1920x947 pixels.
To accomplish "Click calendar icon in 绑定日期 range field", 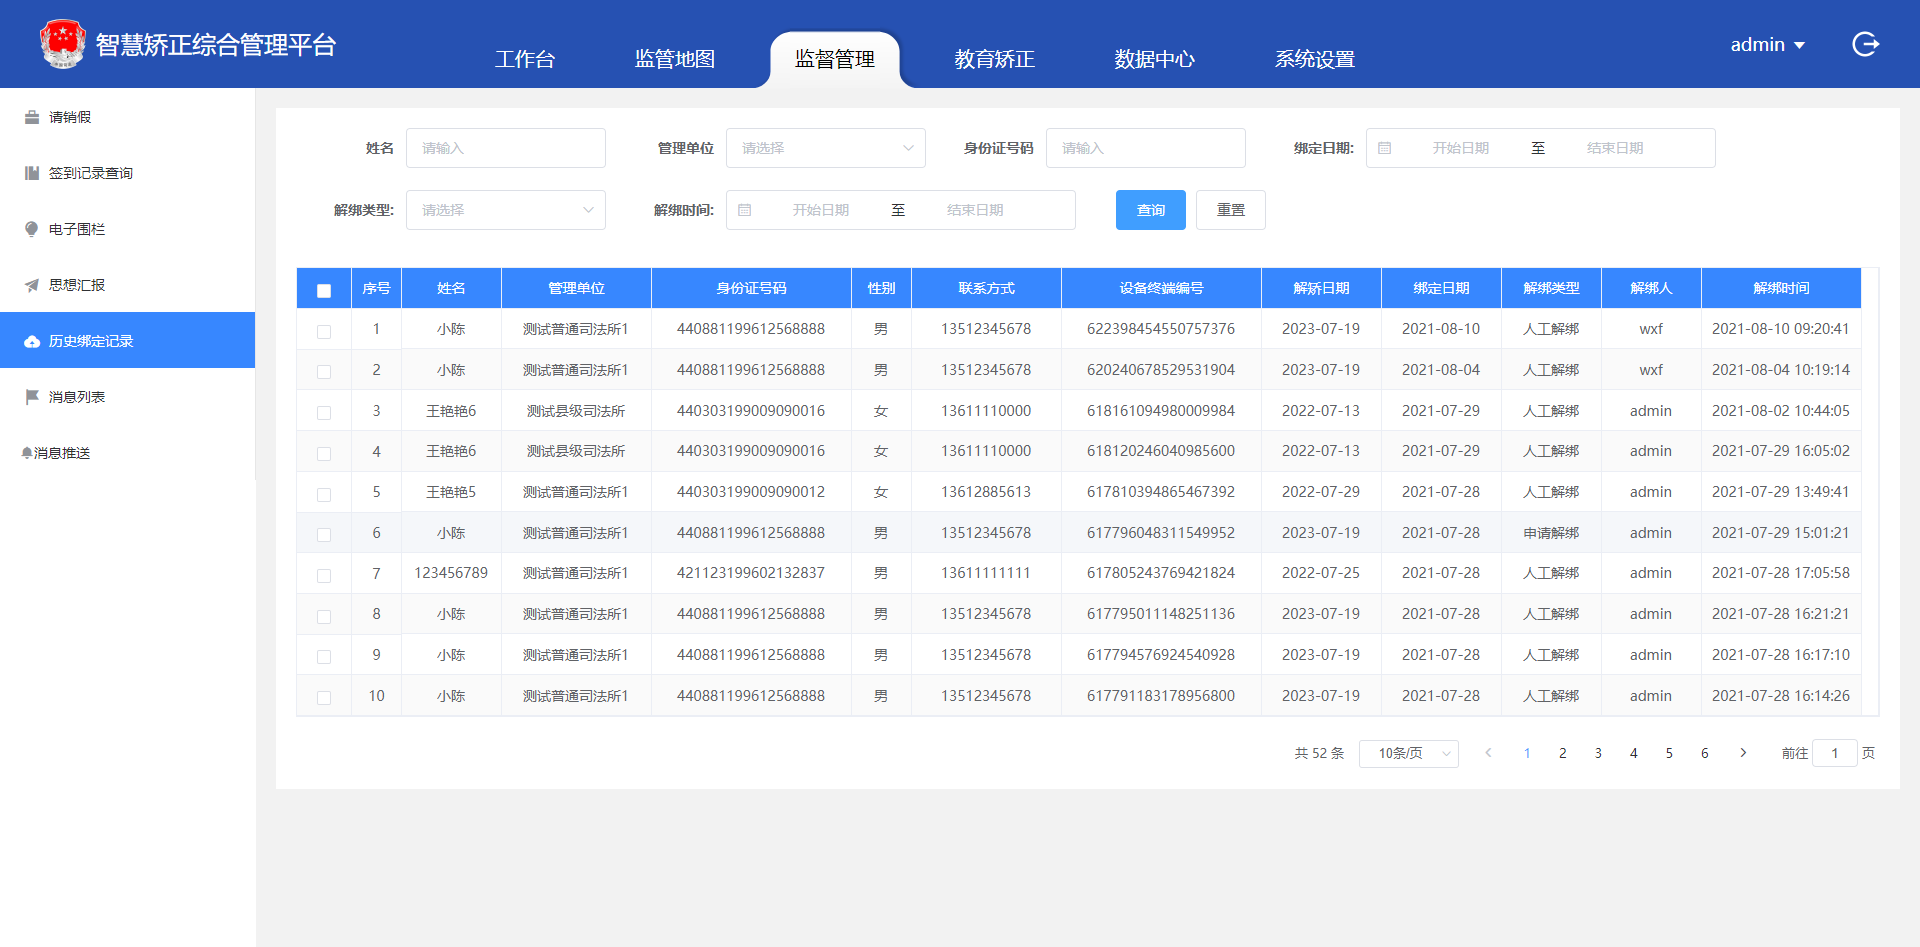I will [1385, 148].
